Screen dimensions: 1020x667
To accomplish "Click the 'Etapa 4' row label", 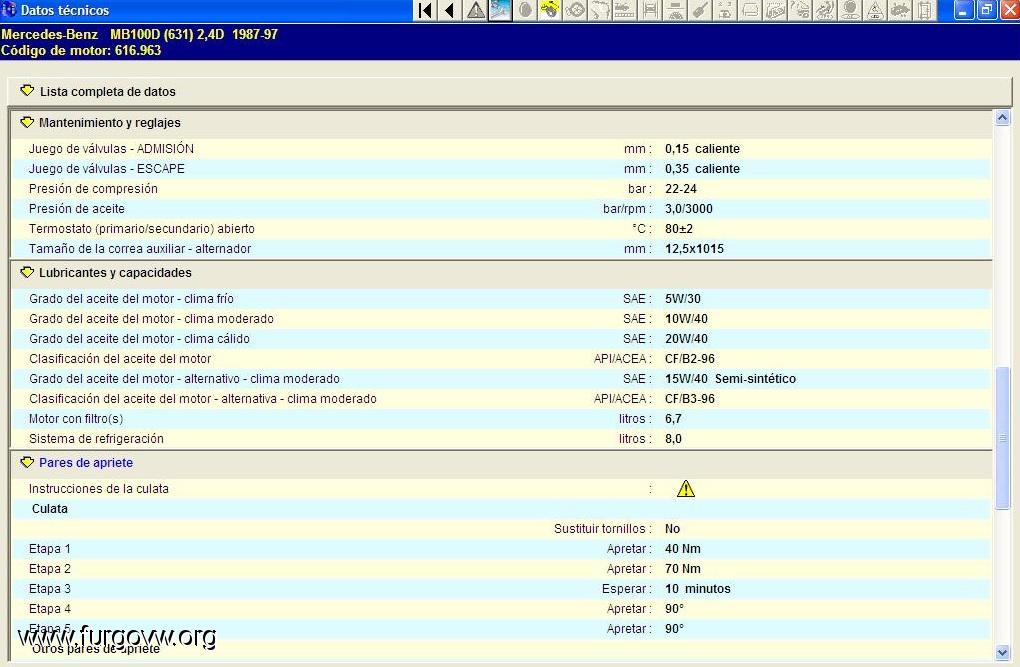I will [x=49, y=609].
